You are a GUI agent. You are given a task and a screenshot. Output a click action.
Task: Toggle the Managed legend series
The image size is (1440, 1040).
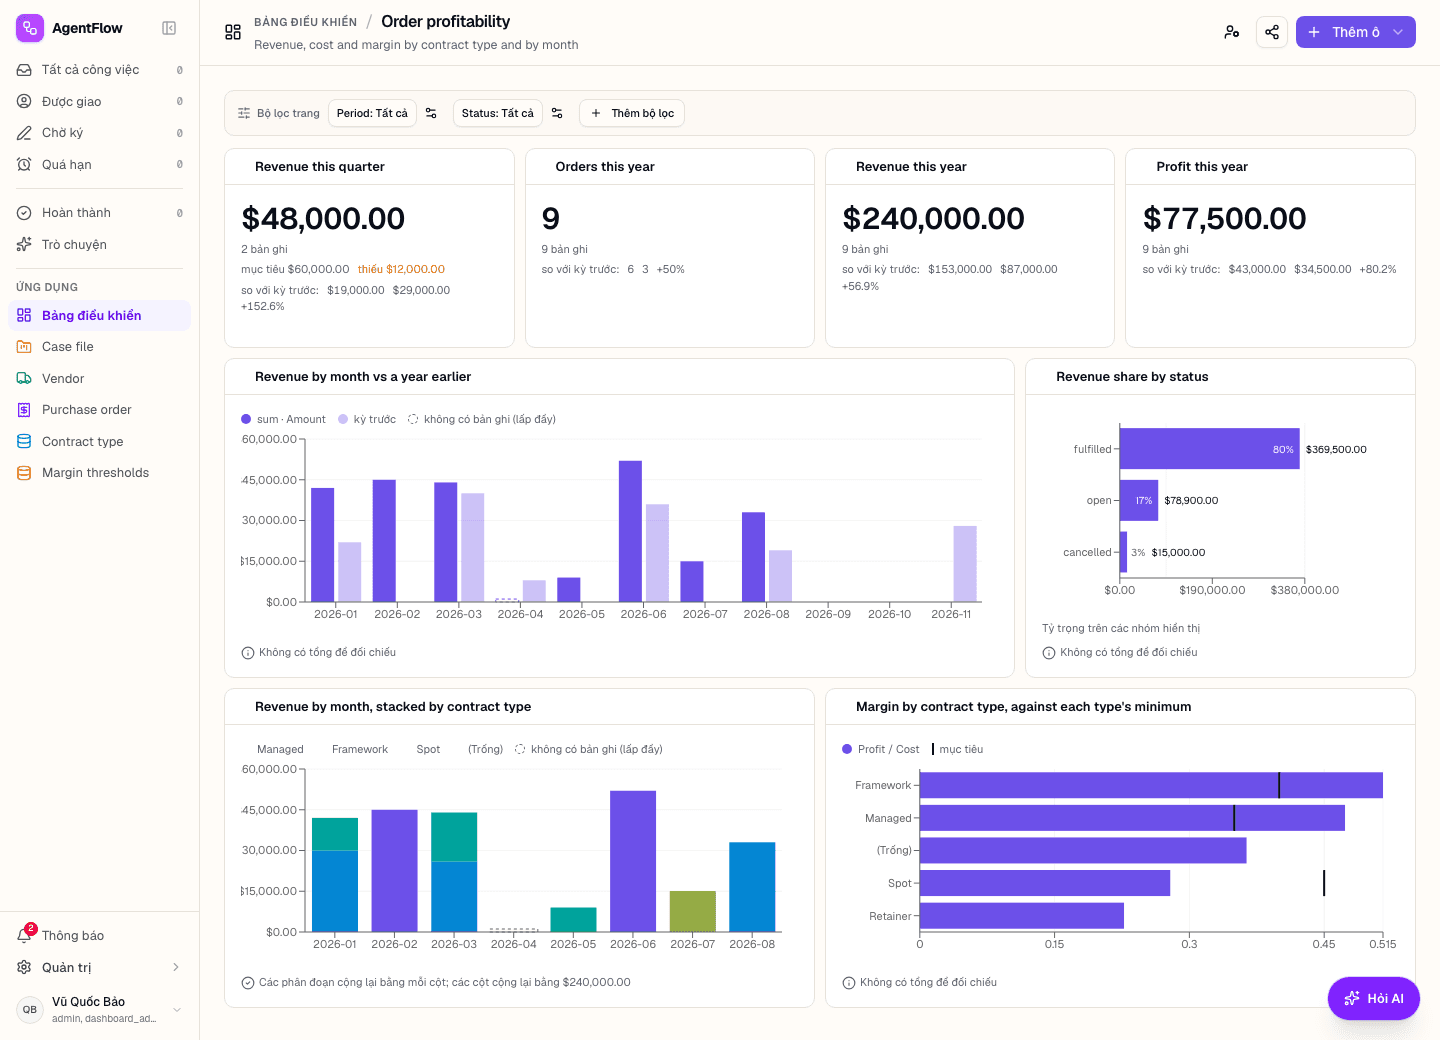pos(273,749)
